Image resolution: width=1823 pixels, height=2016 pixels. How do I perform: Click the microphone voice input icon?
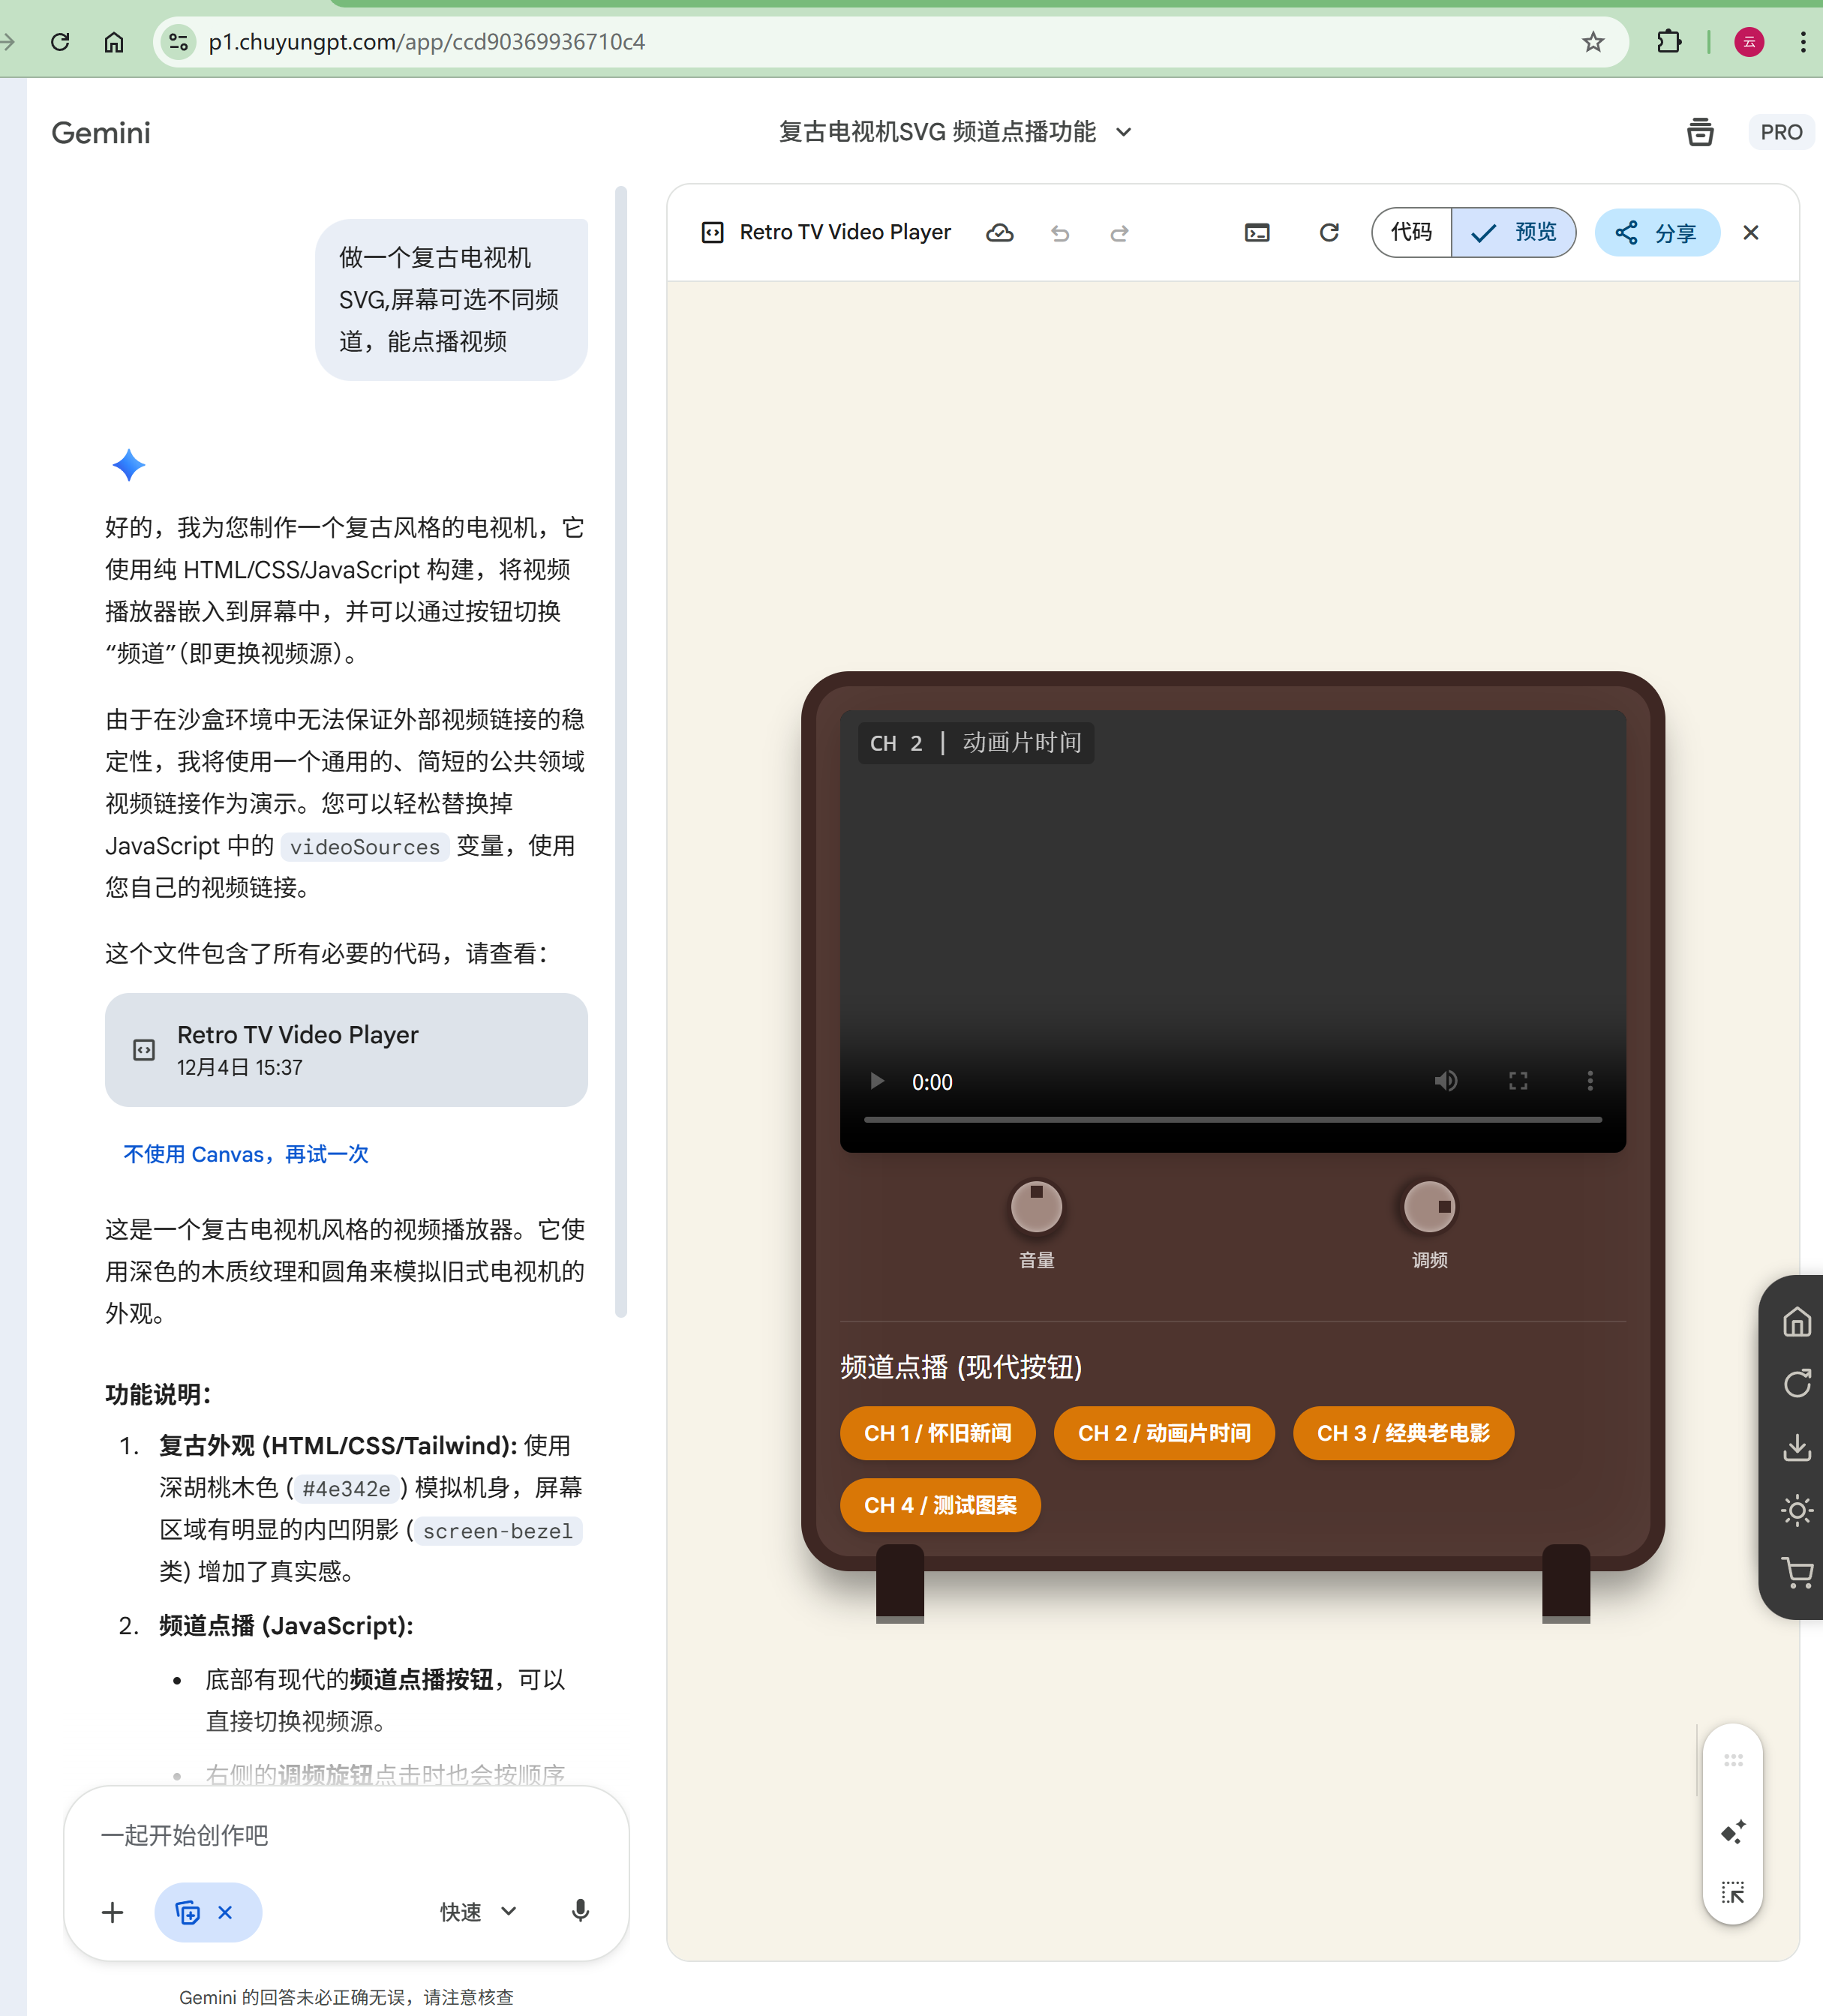tap(580, 1911)
